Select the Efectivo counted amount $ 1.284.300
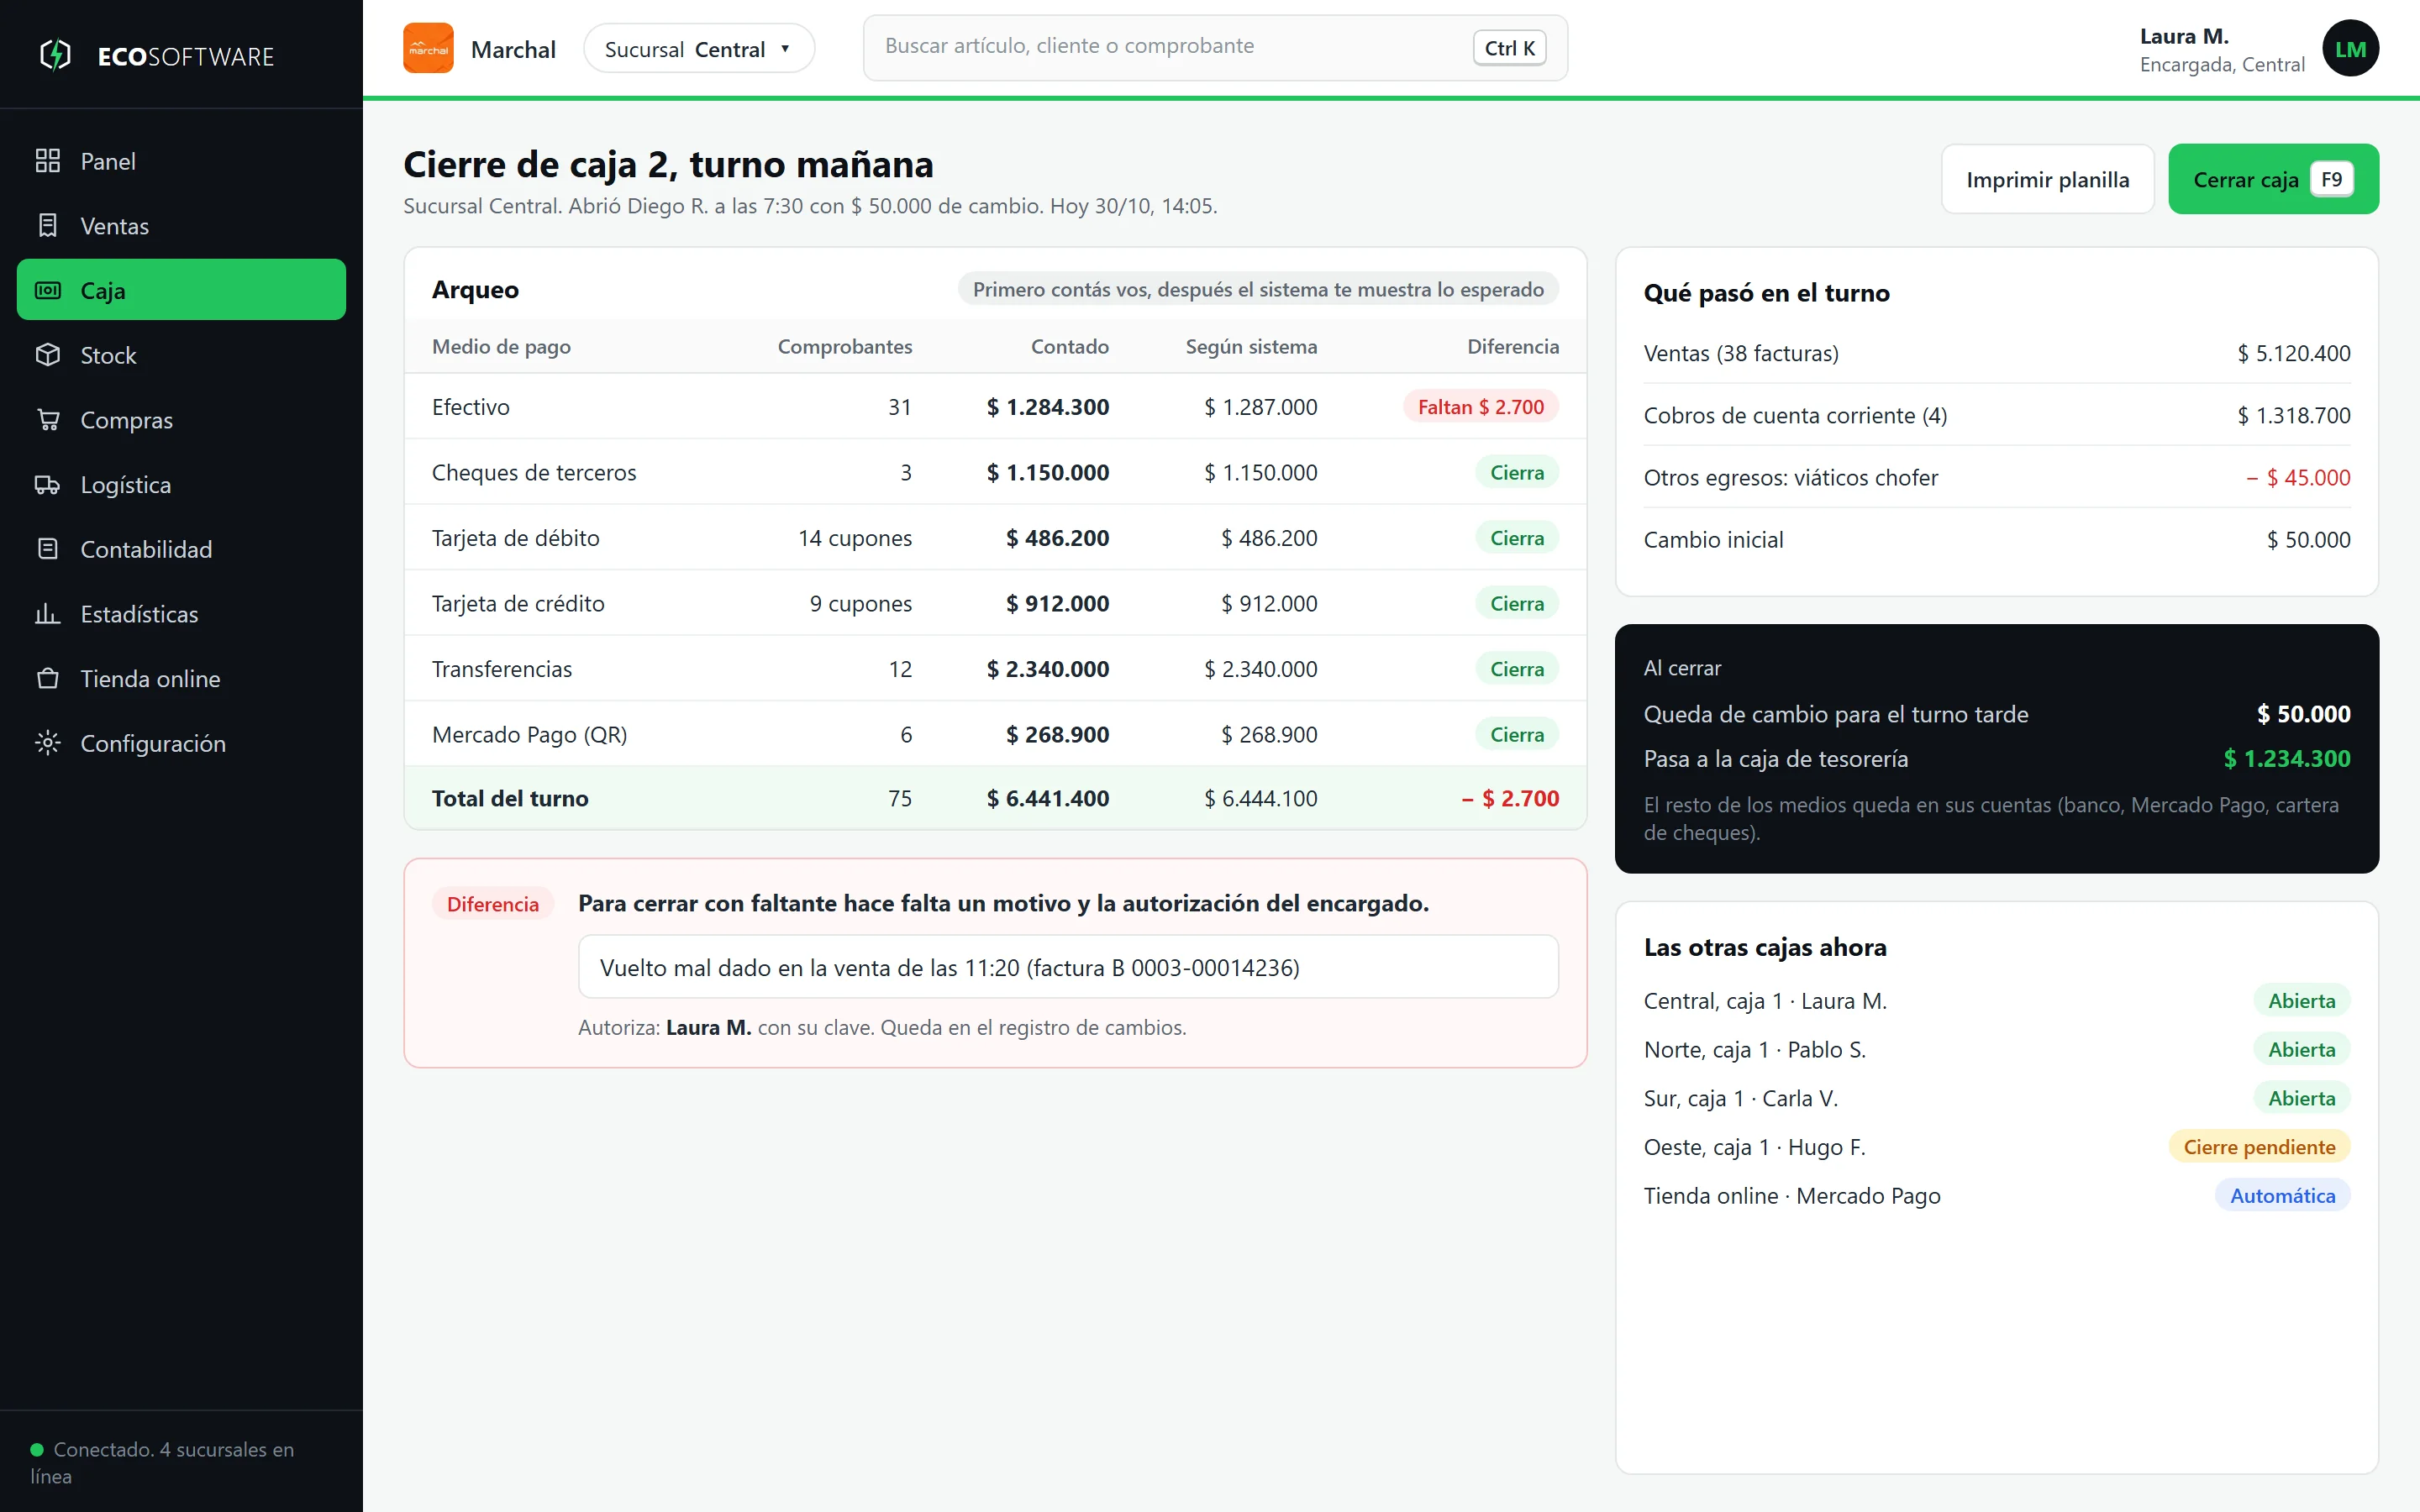This screenshot has width=2420, height=1512. tap(1047, 407)
